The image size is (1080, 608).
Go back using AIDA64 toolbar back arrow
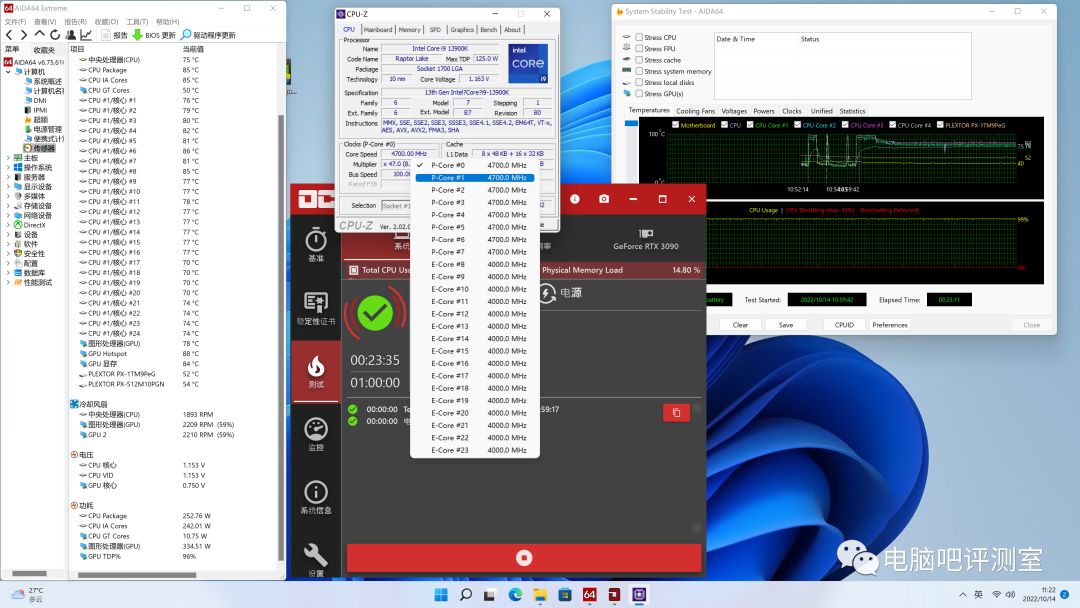9,34
